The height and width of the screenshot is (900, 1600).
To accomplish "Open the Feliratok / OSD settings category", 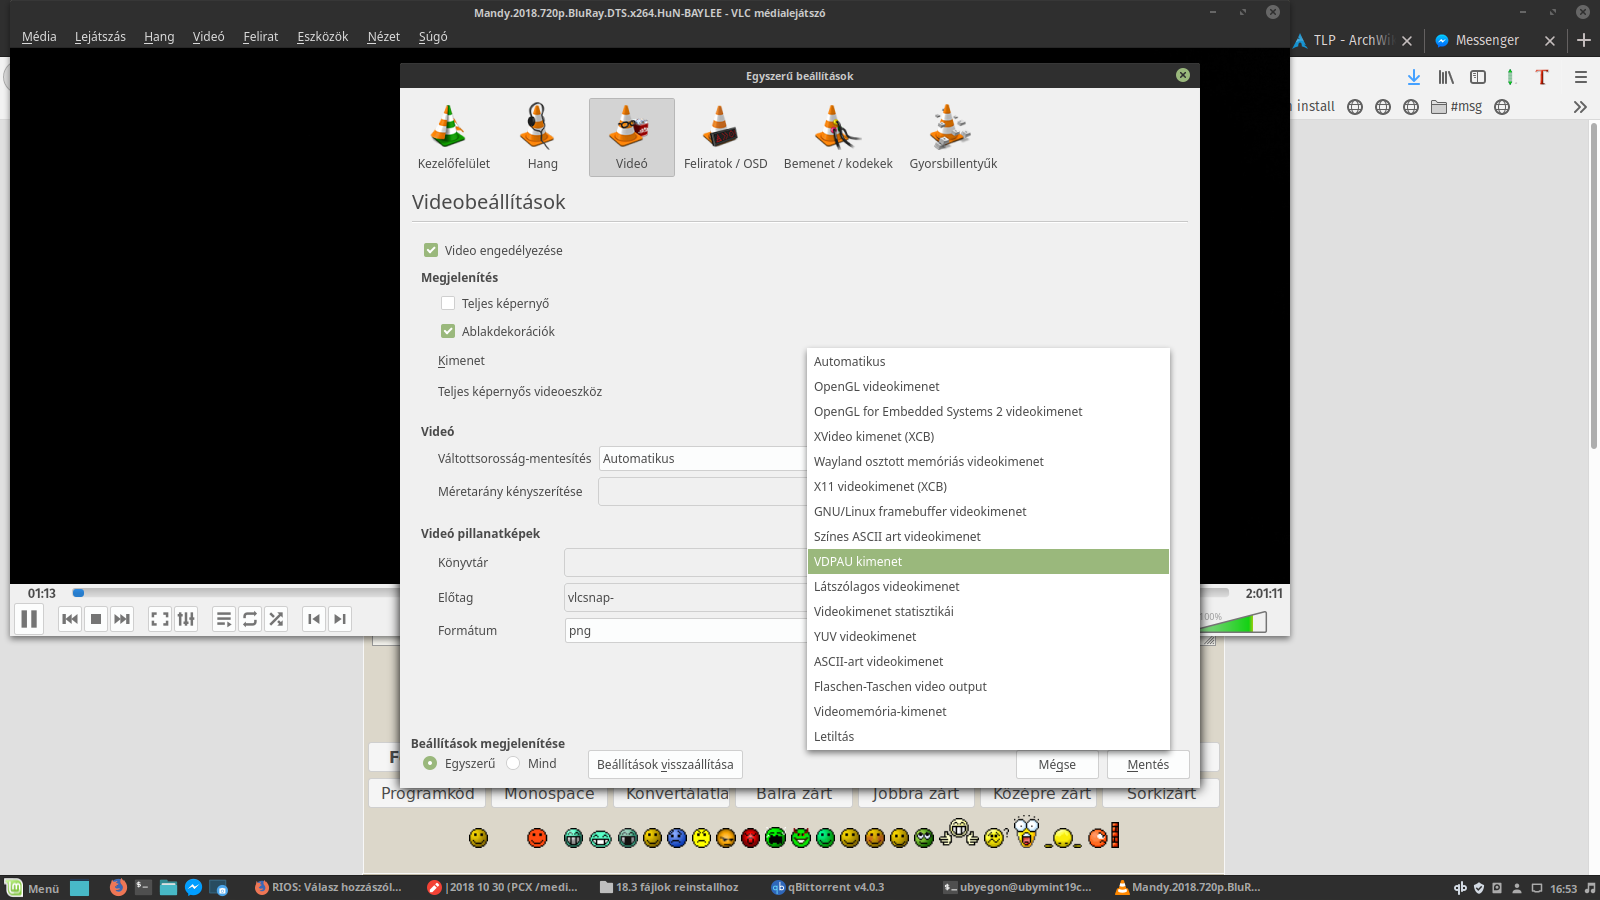I will click(725, 138).
